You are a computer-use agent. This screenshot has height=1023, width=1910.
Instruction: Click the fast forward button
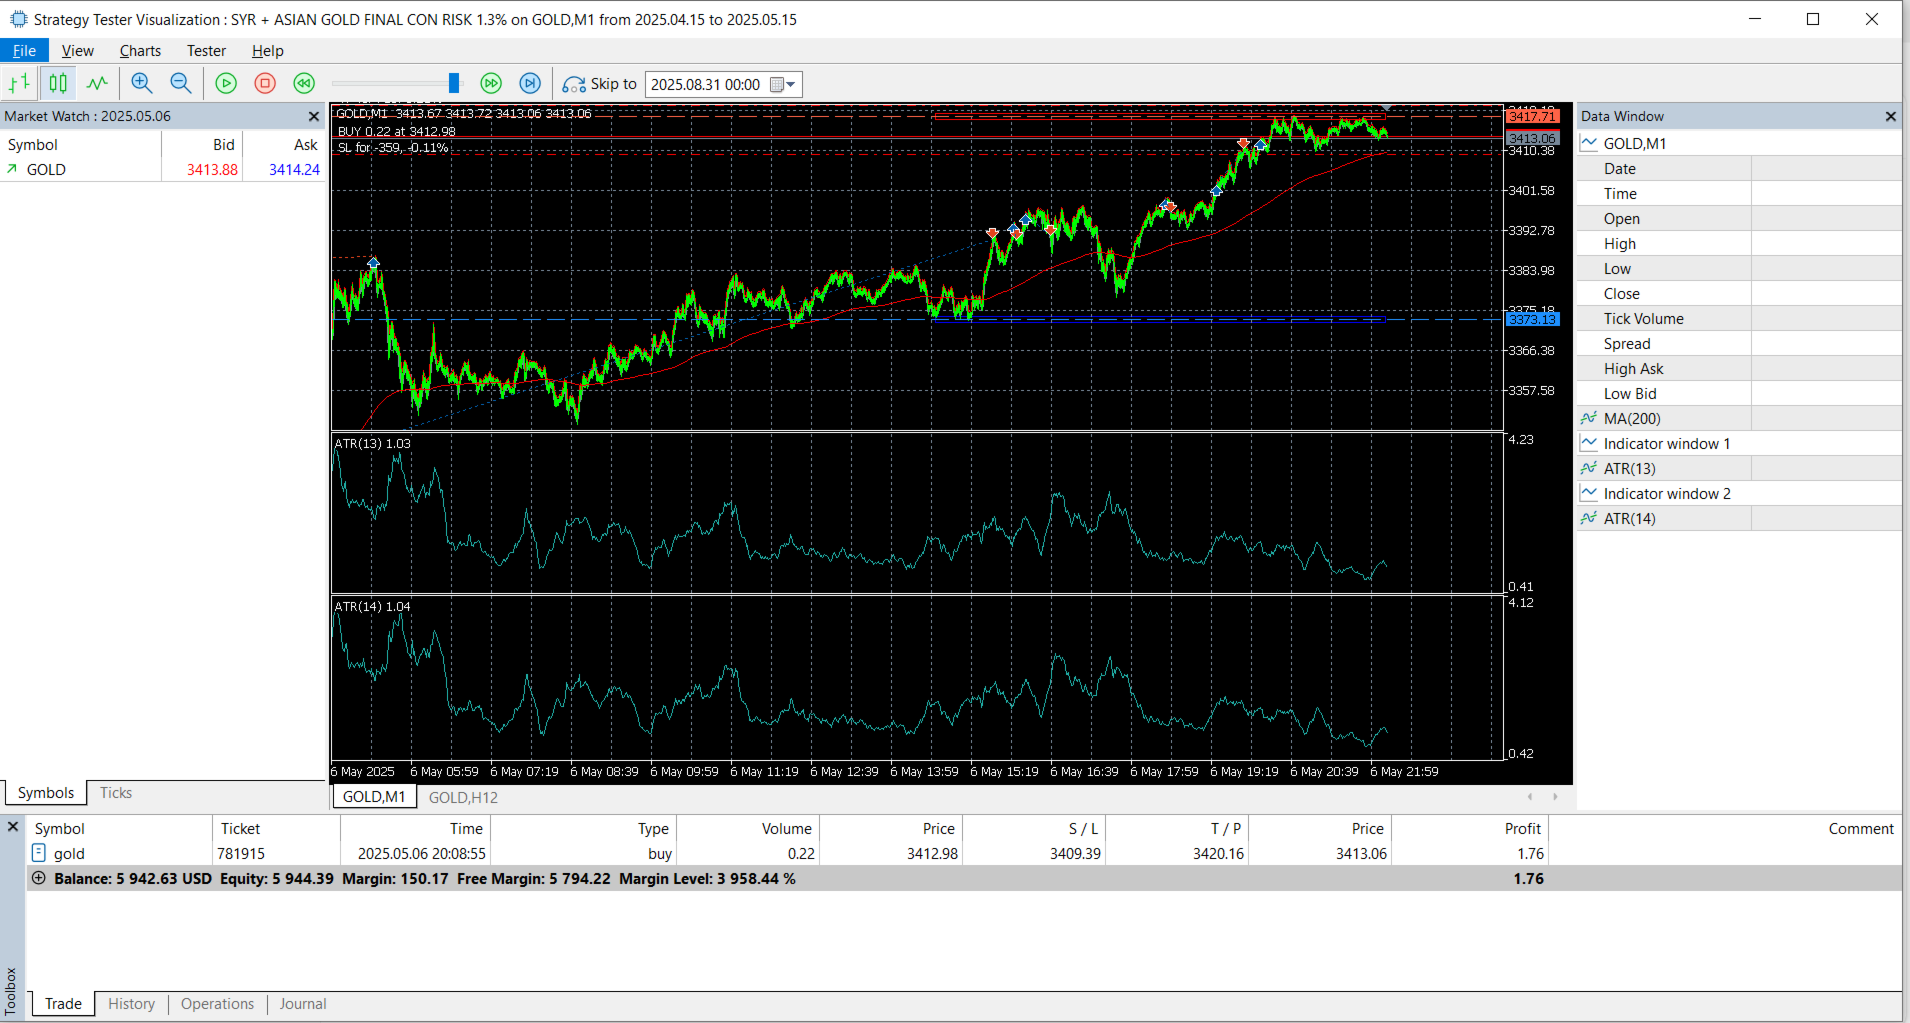click(x=491, y=84)
